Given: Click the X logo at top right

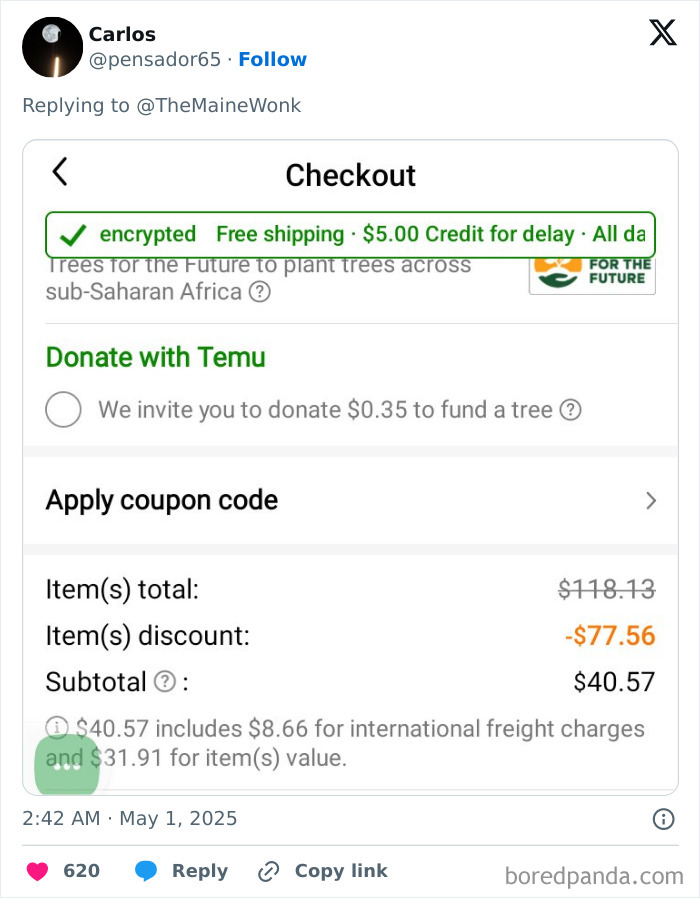Looking at the screenshot, I should pos(661,33).
